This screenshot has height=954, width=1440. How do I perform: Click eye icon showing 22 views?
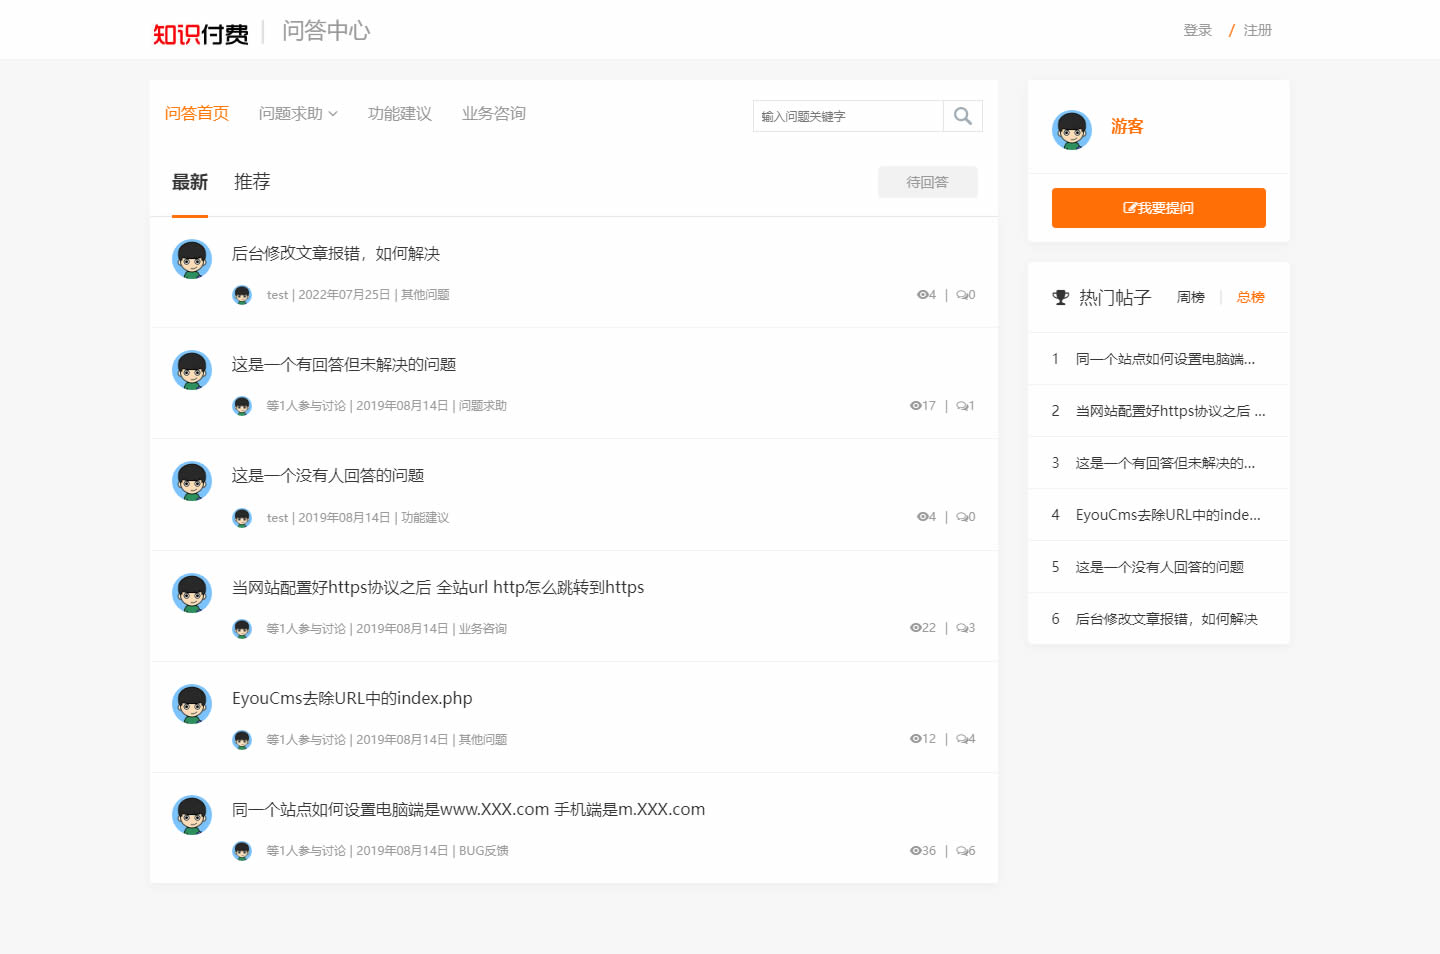click(x=915, y=628)
